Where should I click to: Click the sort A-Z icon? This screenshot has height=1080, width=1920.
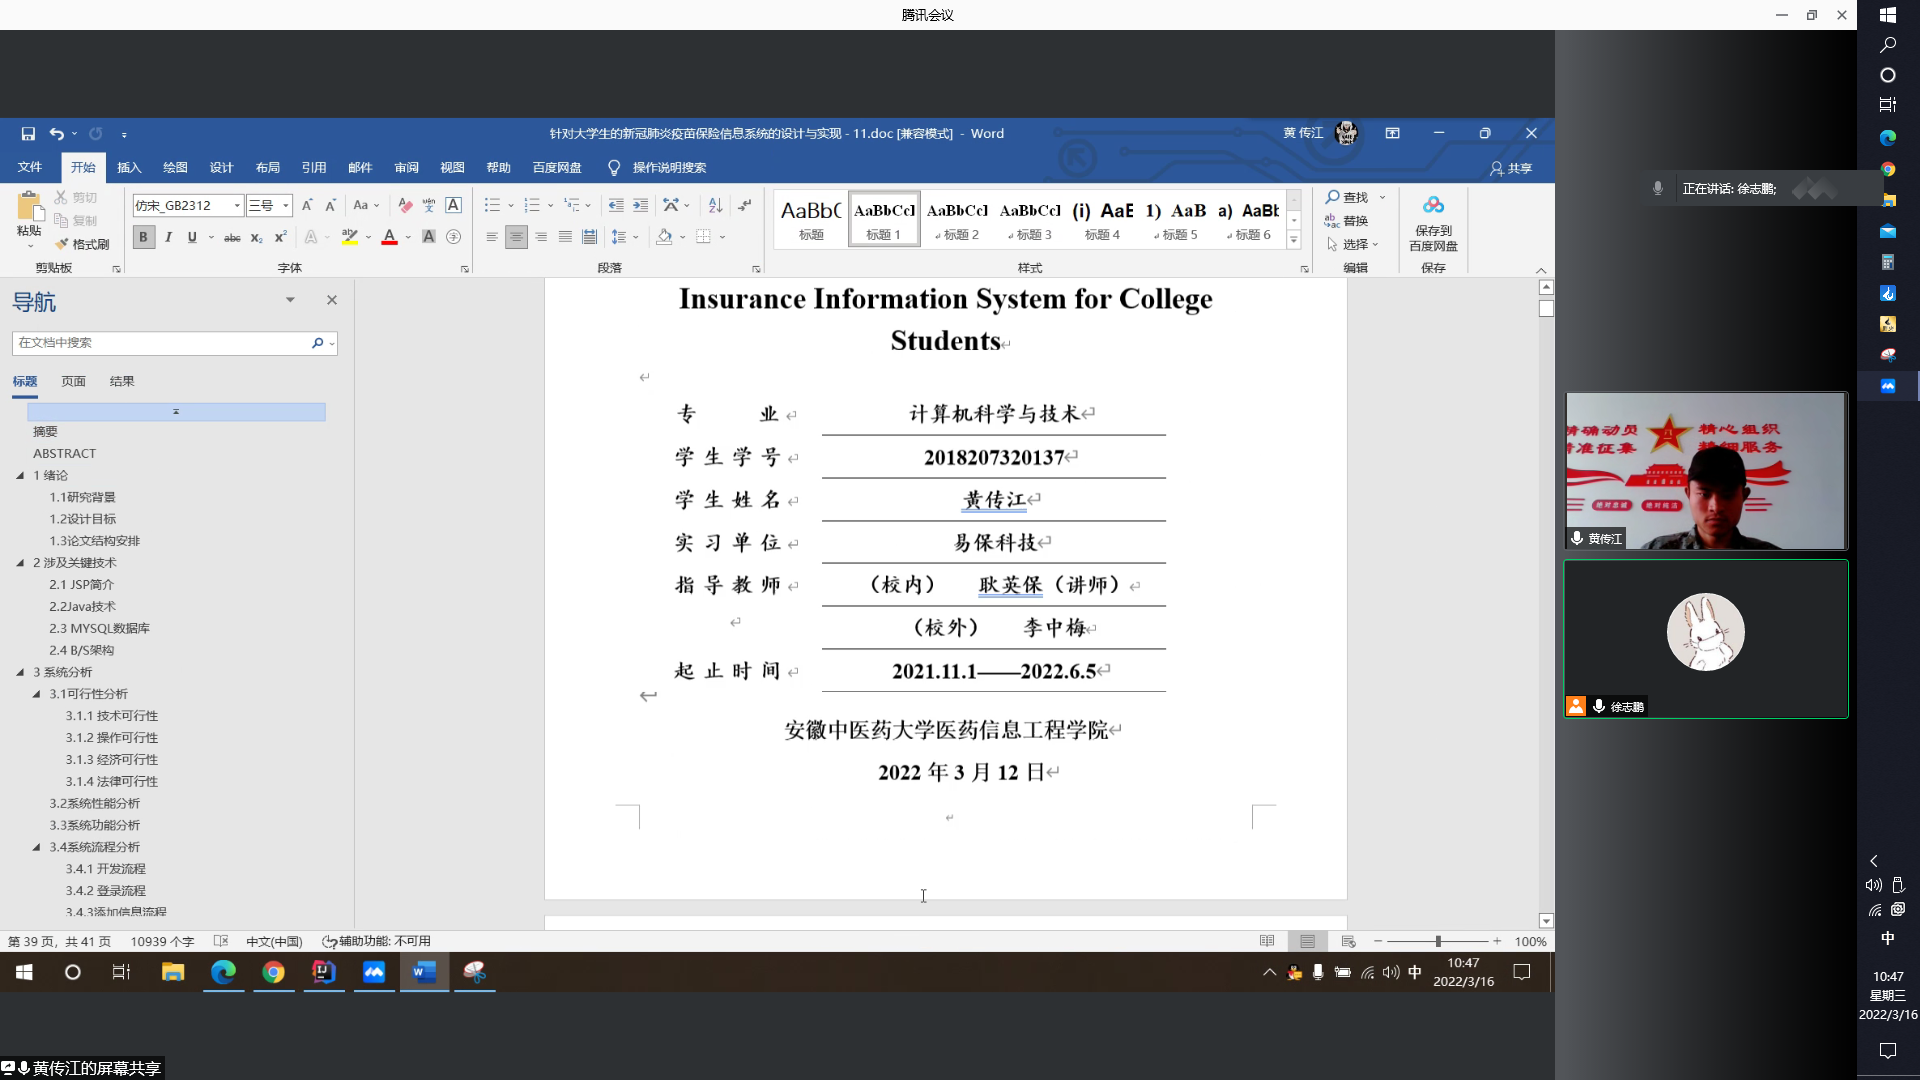pos(715,205)
